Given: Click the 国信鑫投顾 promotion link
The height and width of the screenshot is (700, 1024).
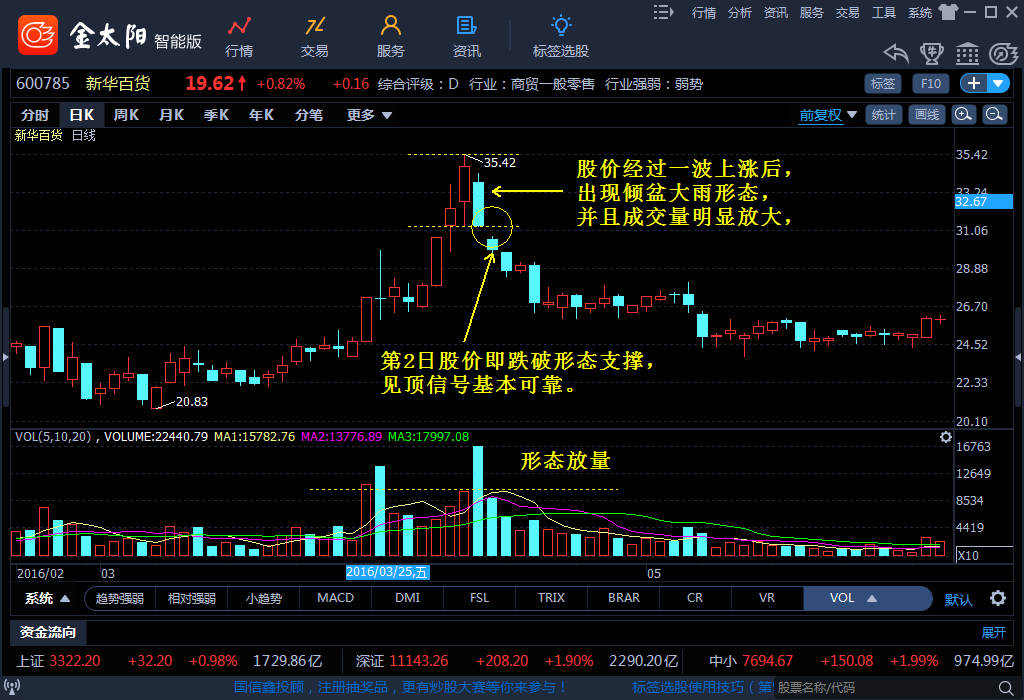Looking at the screenshot, I should tap(400, 687).
